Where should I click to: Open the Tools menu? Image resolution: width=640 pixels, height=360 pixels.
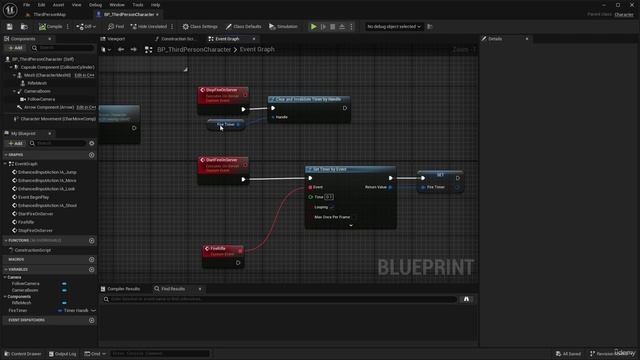pyautogui.click(x=138, y=5)
